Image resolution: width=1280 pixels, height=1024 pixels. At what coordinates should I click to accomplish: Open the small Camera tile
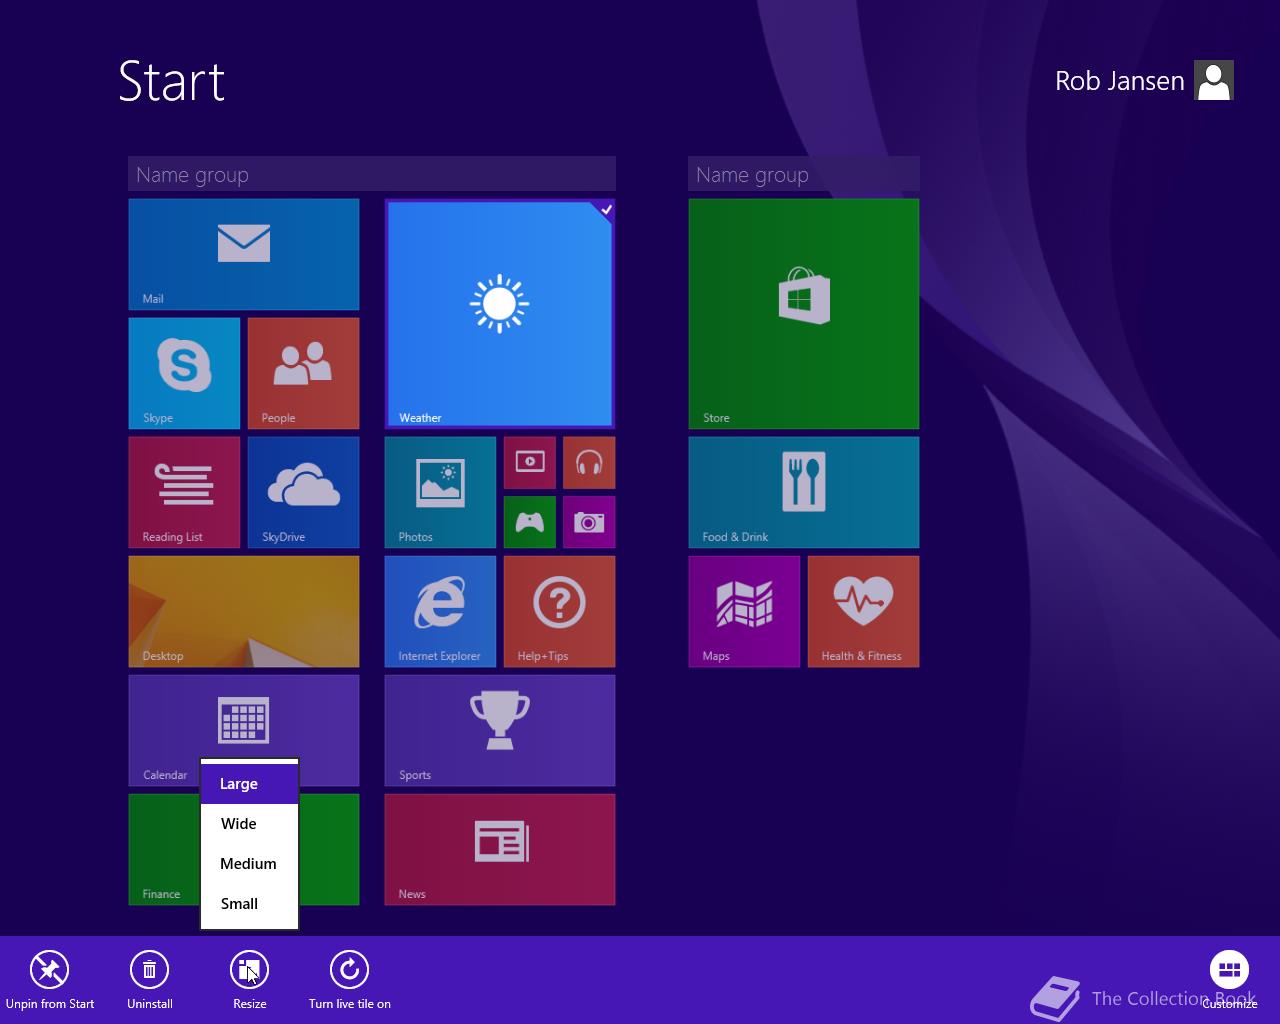coord(589,522)
